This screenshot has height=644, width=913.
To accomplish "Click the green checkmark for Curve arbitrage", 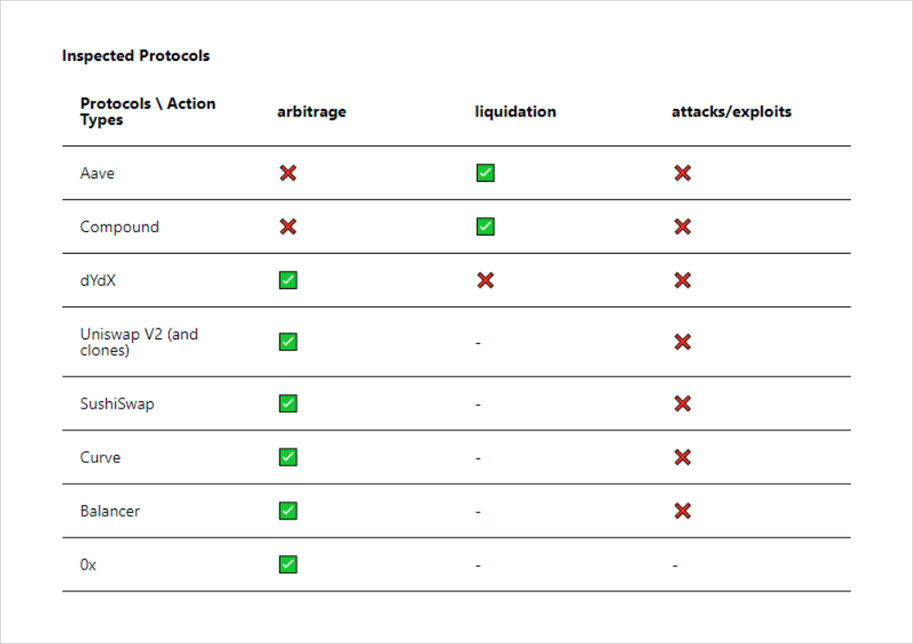I will click(288, 458).
